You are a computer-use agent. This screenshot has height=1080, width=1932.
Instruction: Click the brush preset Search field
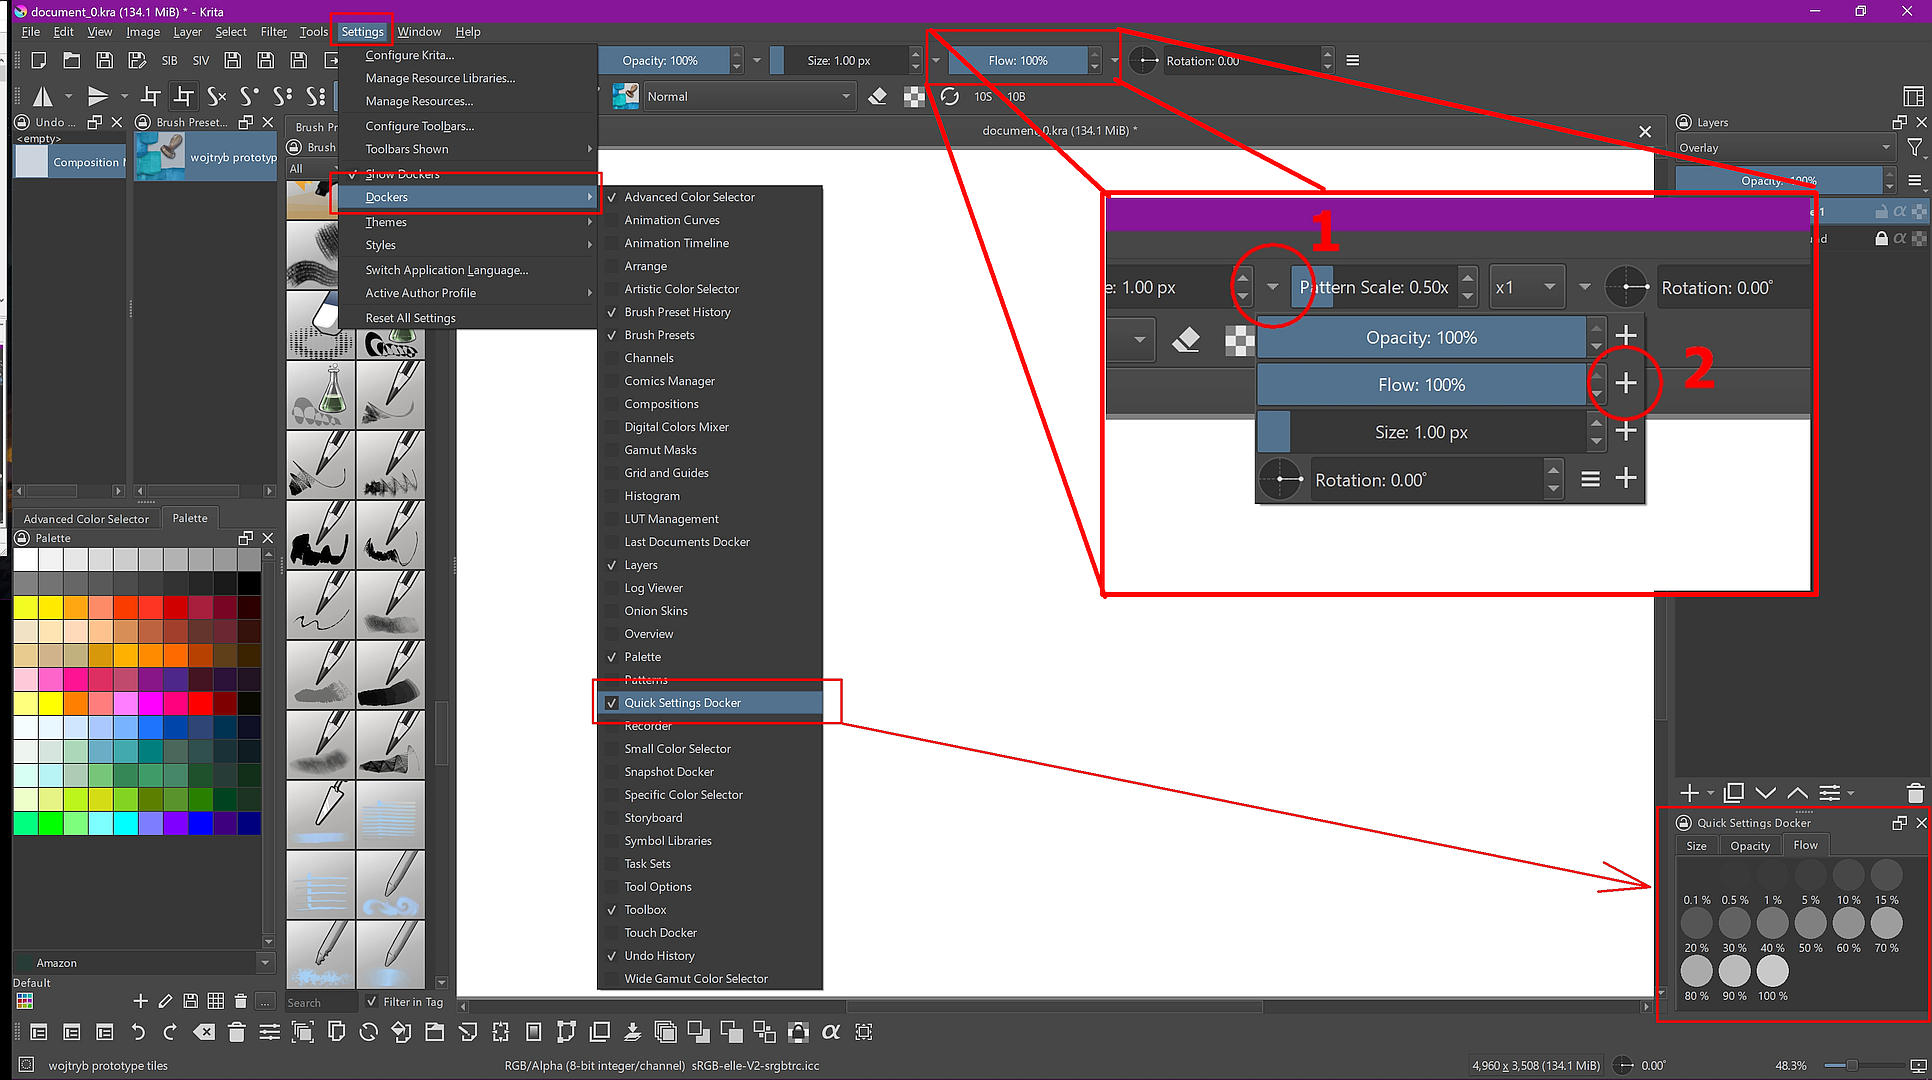point(320,1003)
